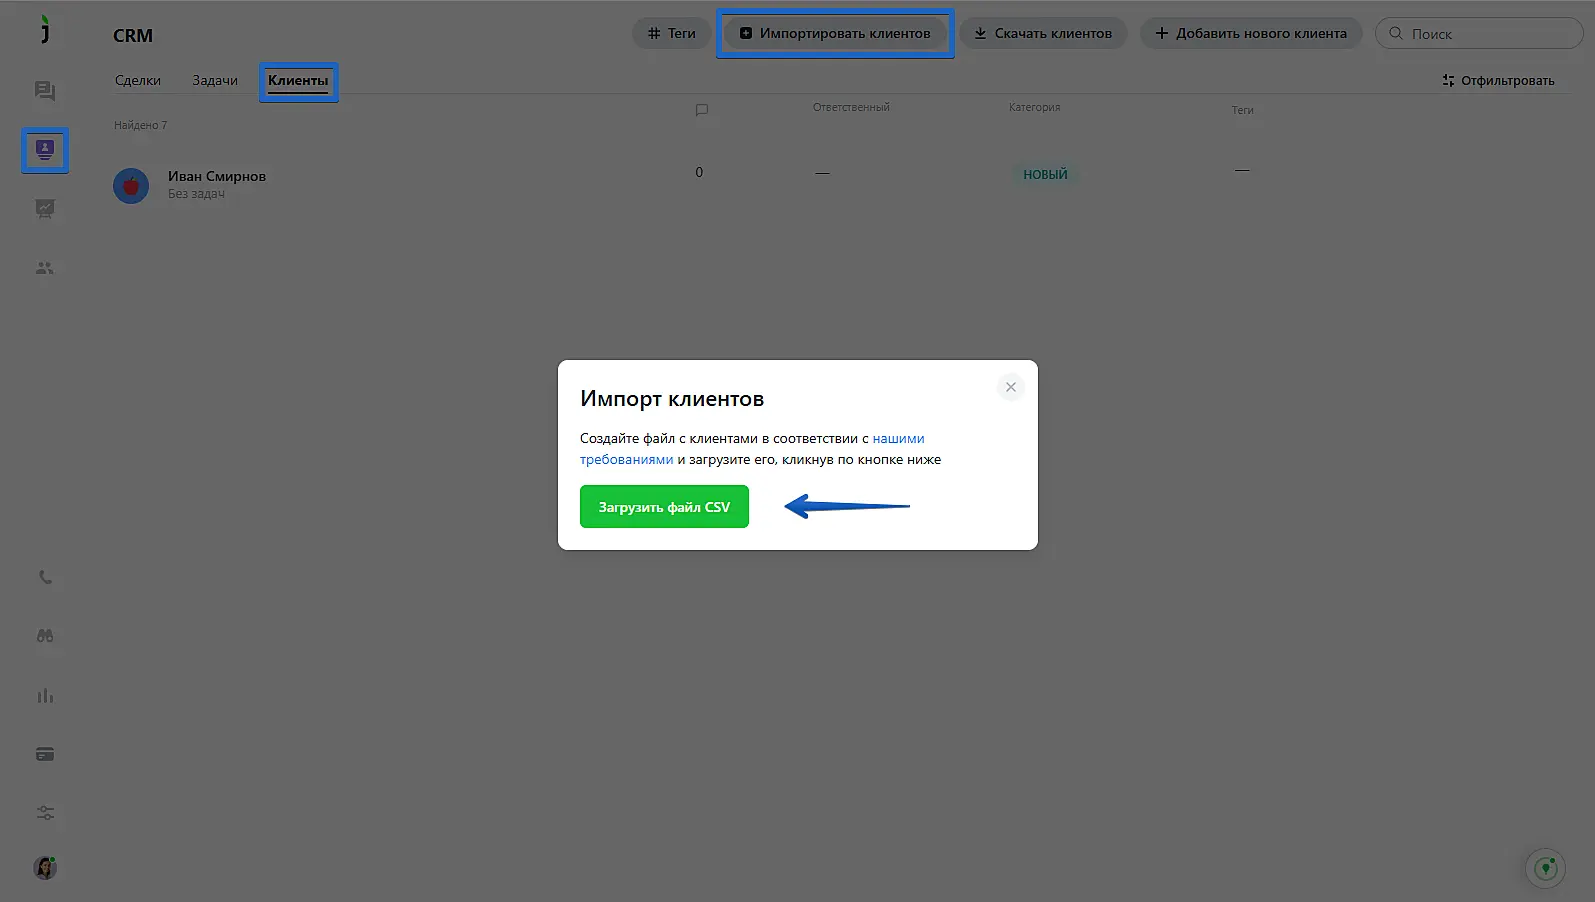
Task: Open the CRM icon in sidebar
Action: coord(45,150)
